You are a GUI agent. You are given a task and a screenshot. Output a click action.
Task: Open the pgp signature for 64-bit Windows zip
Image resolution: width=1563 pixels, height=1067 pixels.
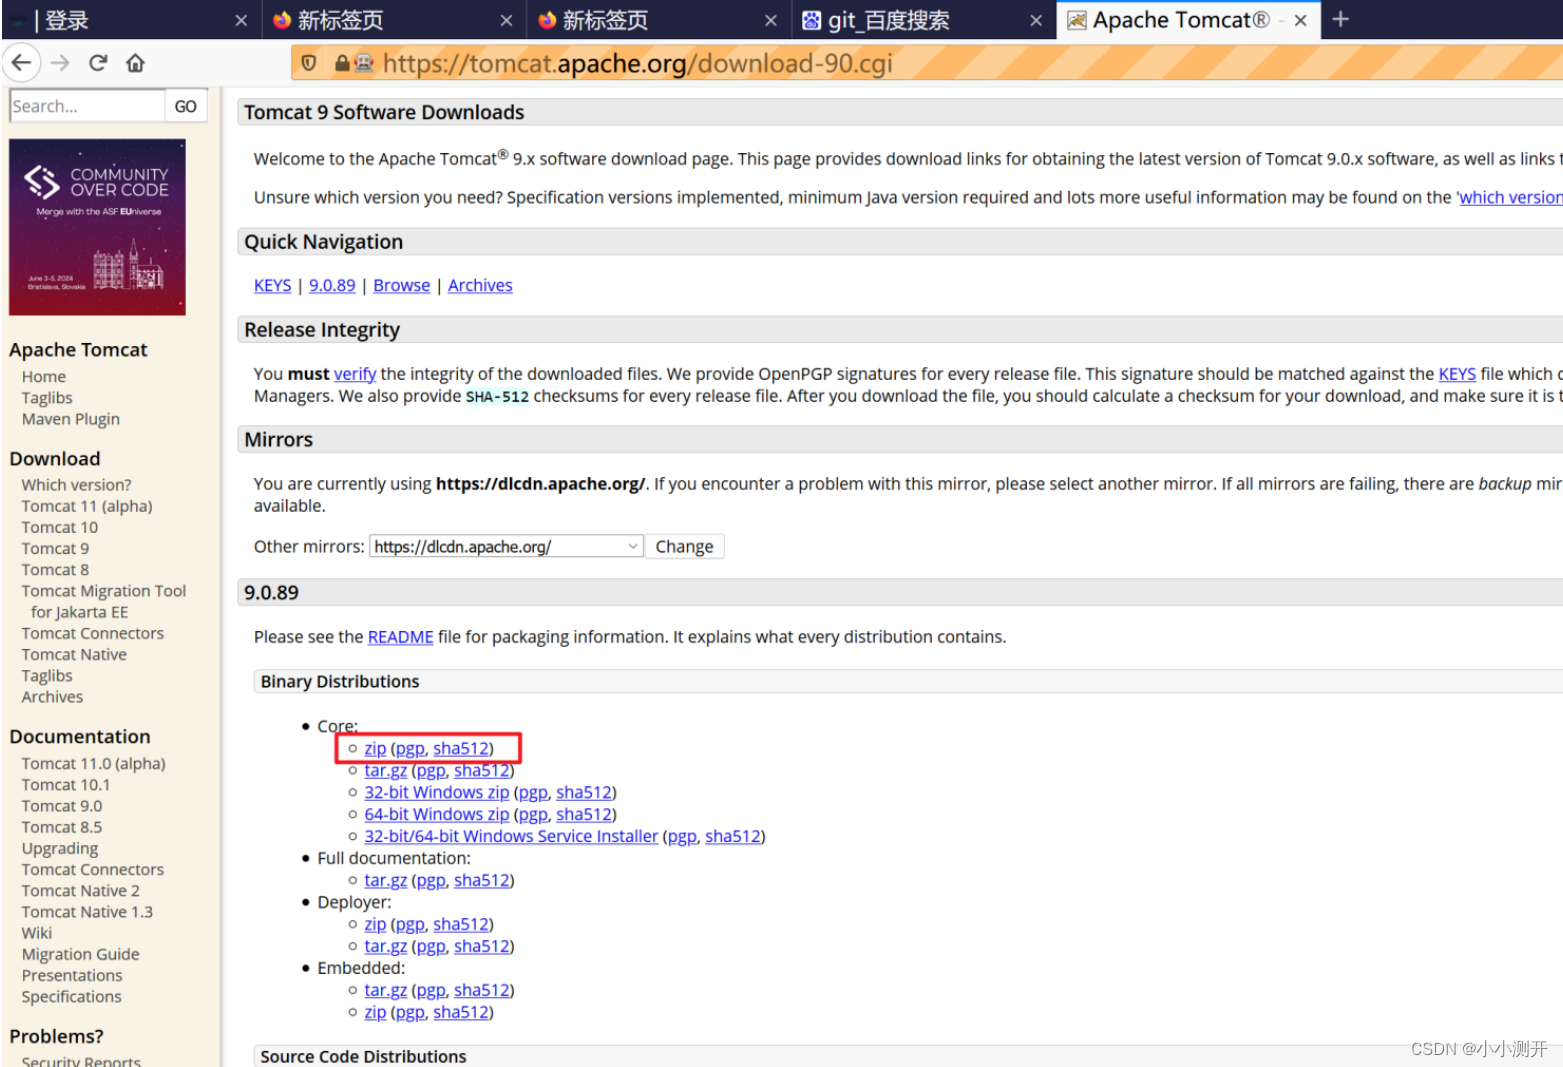tap(533, 815)
